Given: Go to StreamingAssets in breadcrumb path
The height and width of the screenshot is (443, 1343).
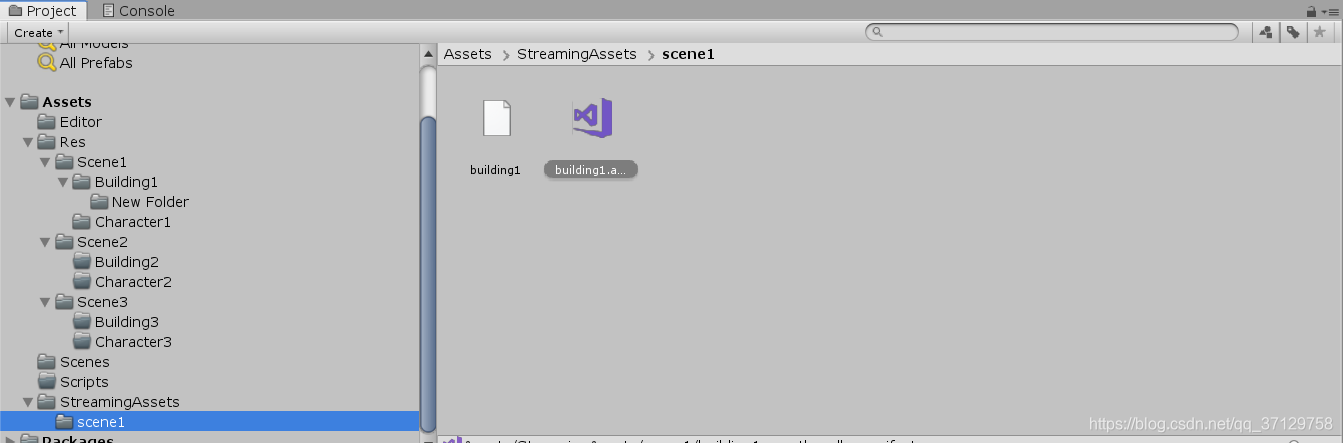Looking at the screenshot, I should [x=577, y=54].
